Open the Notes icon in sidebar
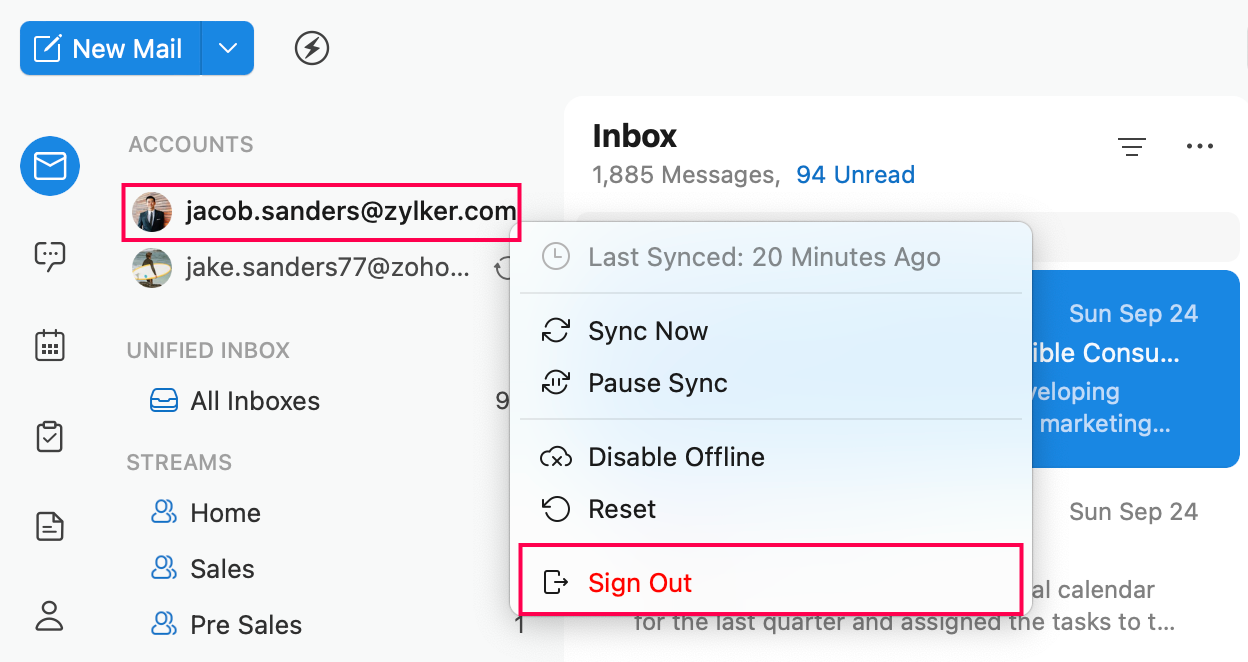 coord(50,526)
